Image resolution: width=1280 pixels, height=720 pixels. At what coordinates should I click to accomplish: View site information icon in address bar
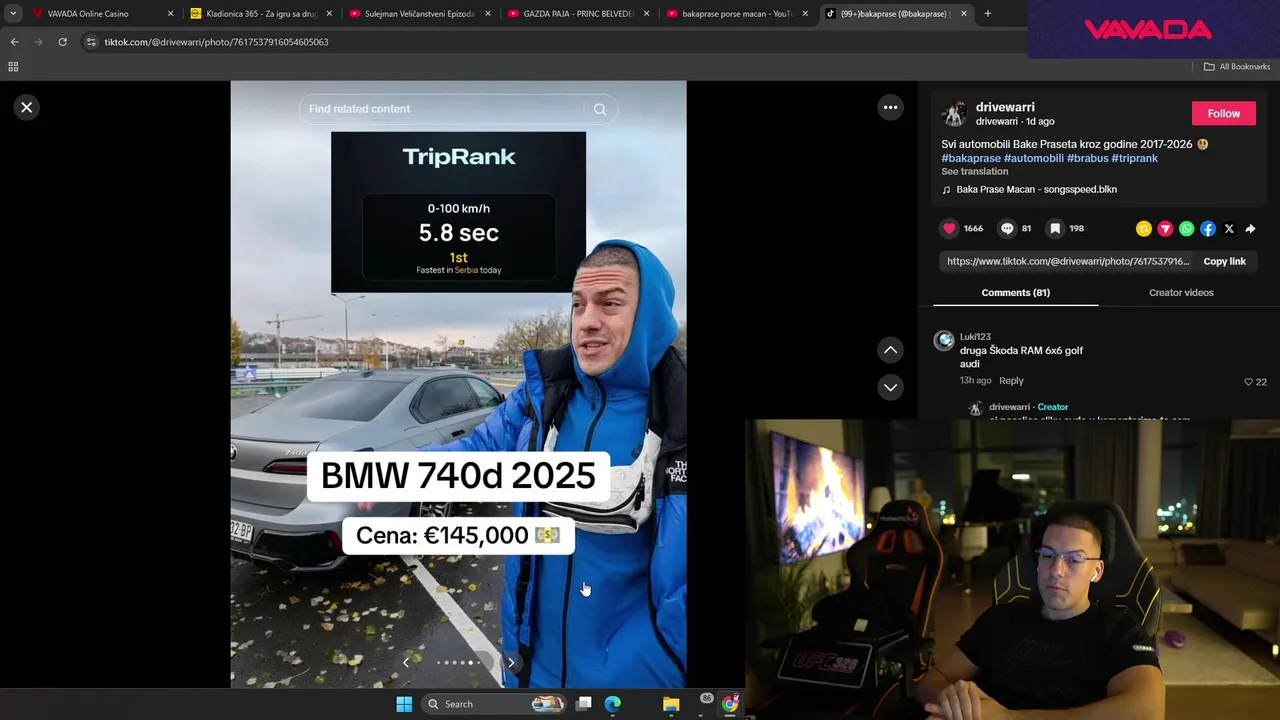92,42
